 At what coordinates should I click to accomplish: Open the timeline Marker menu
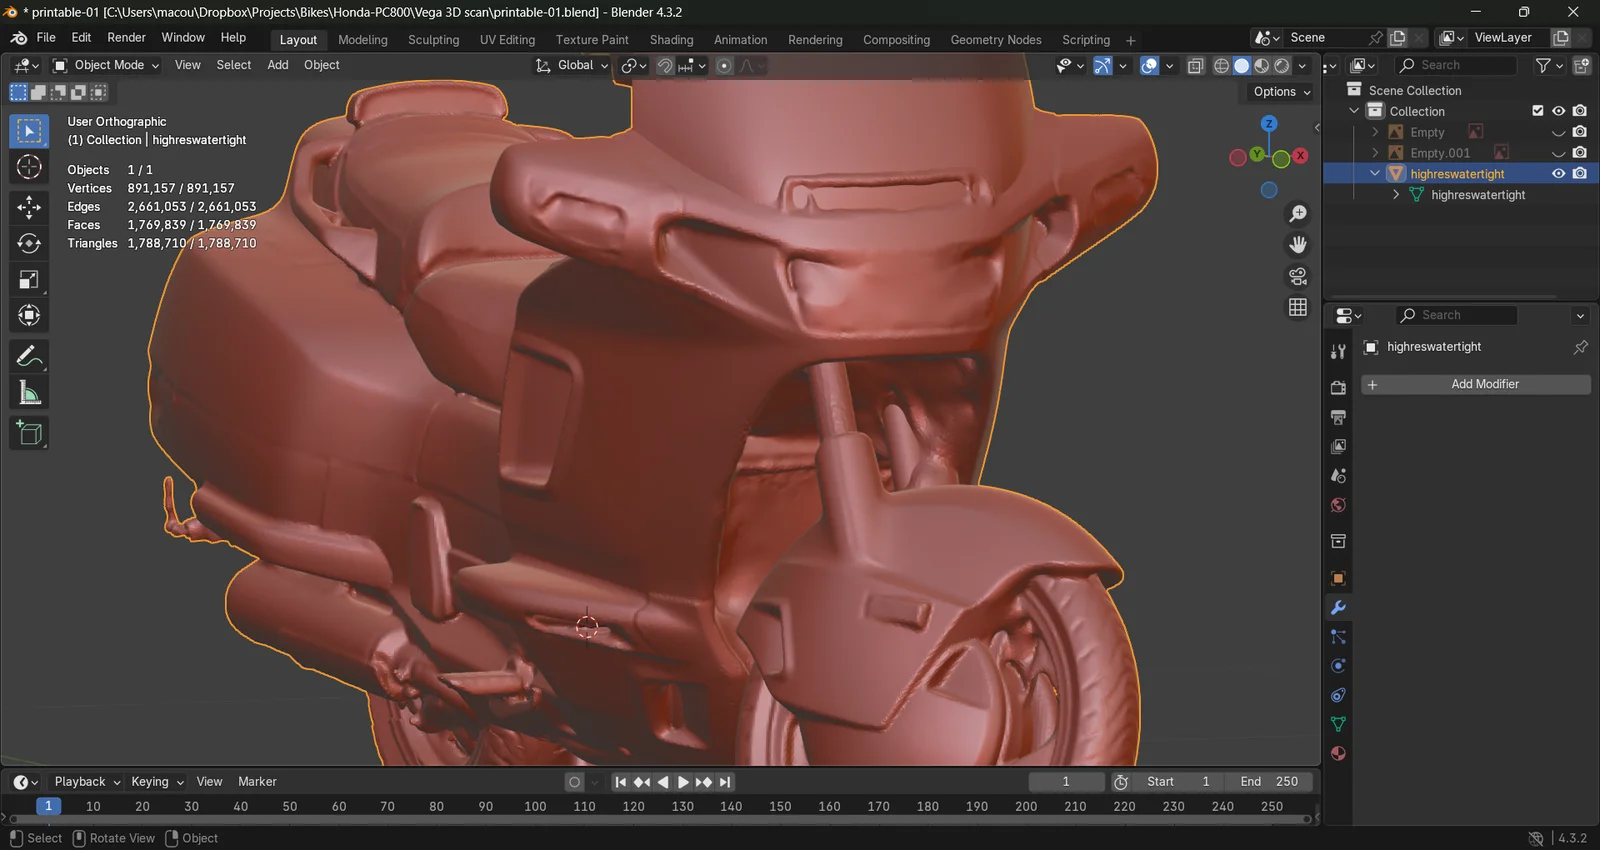coord(257,782)
